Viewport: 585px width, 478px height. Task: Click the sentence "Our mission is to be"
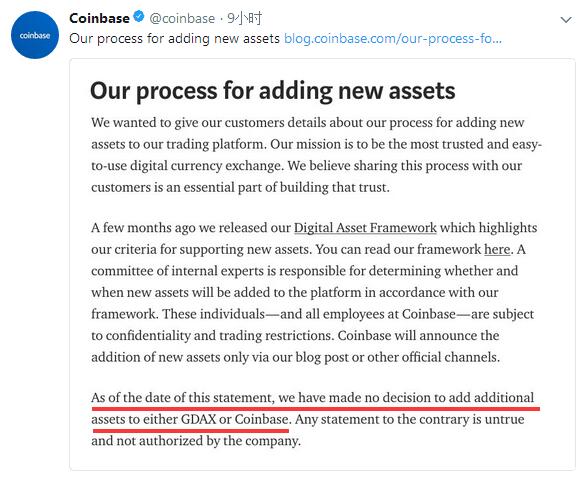[x=406, y=144]
